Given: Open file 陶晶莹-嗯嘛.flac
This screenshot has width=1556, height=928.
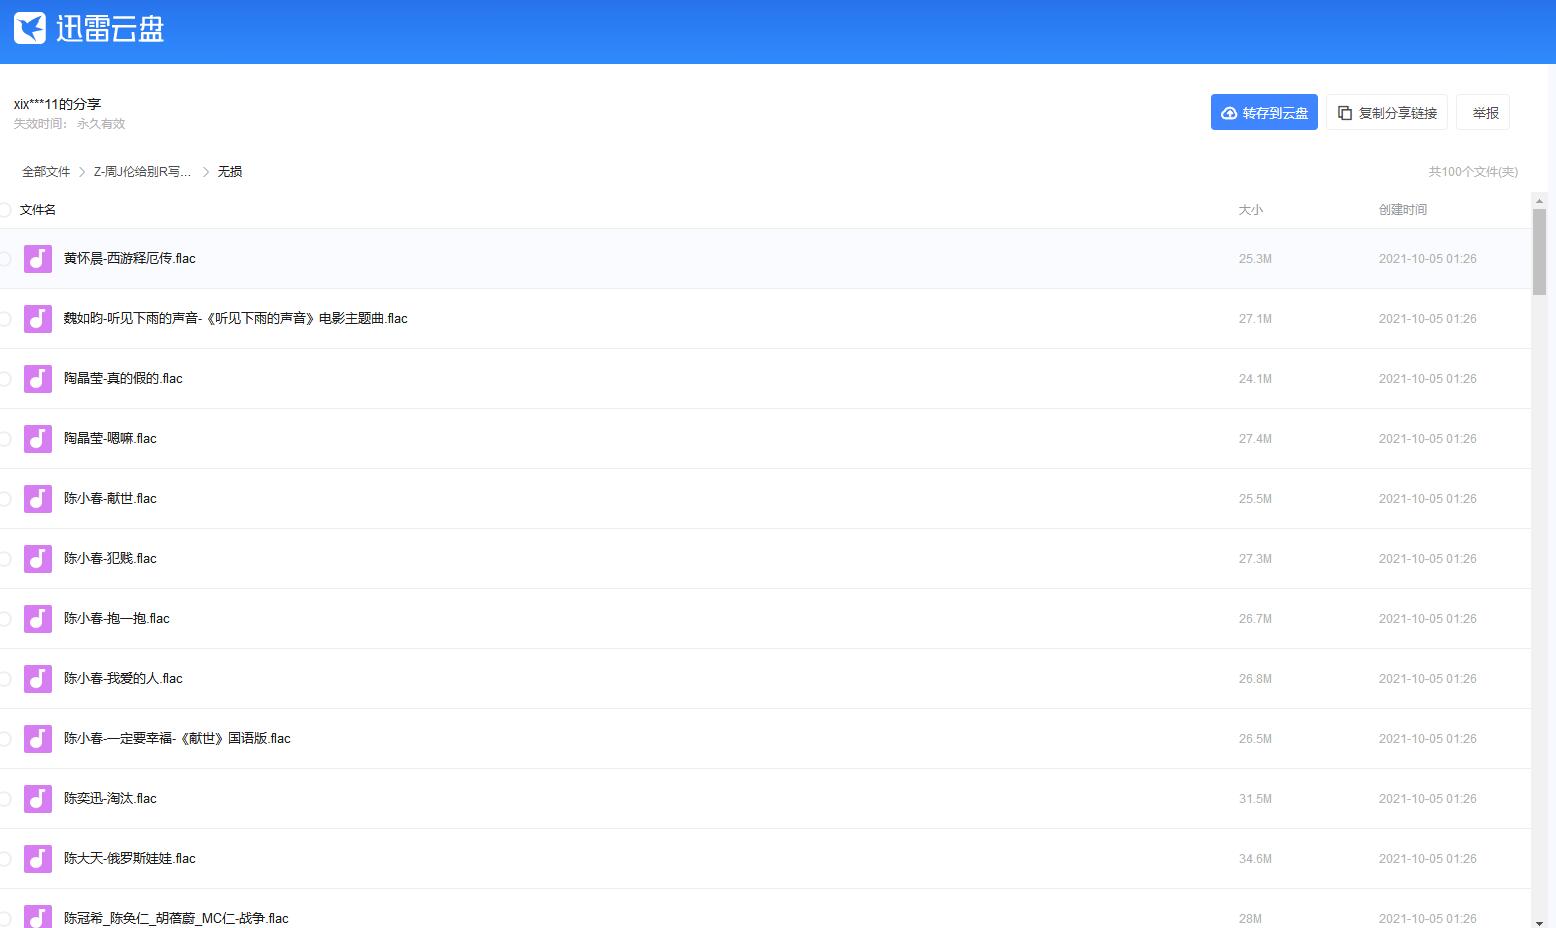Looking at the screenshot, I should coord(110,439).
